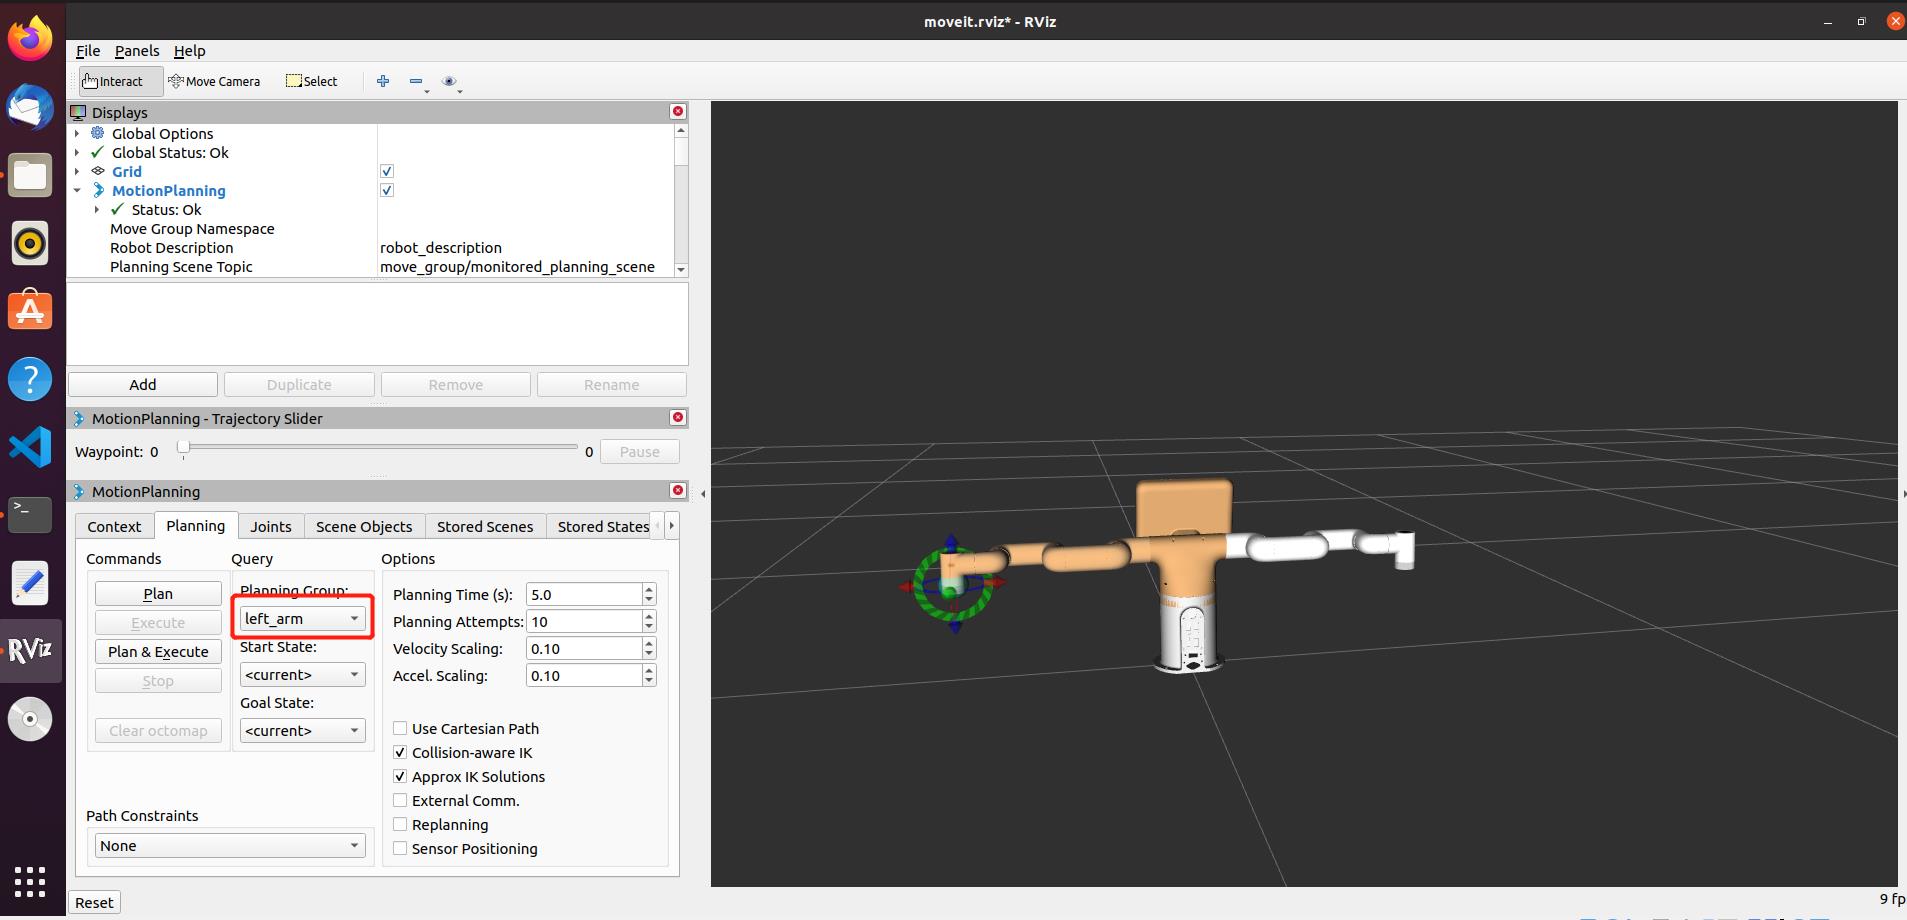Switch to the Joints tab
This screenshot has height=920, width=1907.
271,527
